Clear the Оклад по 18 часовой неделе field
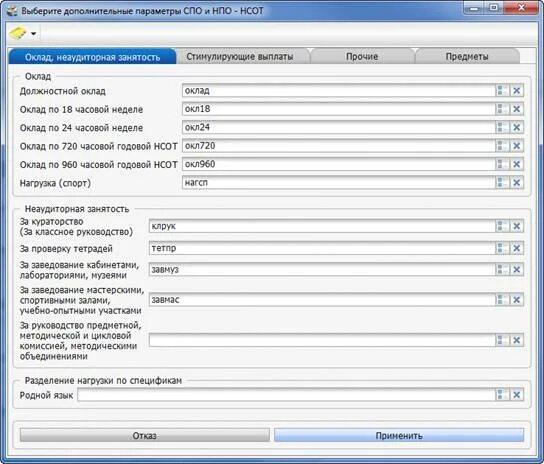 pos(516,109)
